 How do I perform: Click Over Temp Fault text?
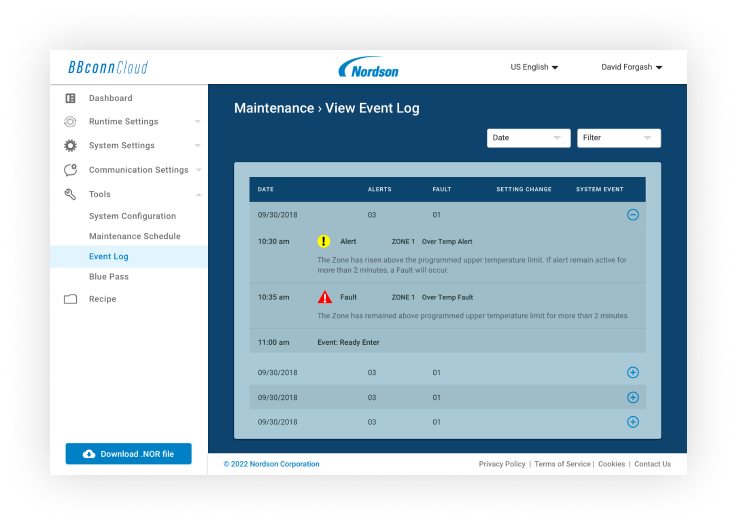[447, 298]
